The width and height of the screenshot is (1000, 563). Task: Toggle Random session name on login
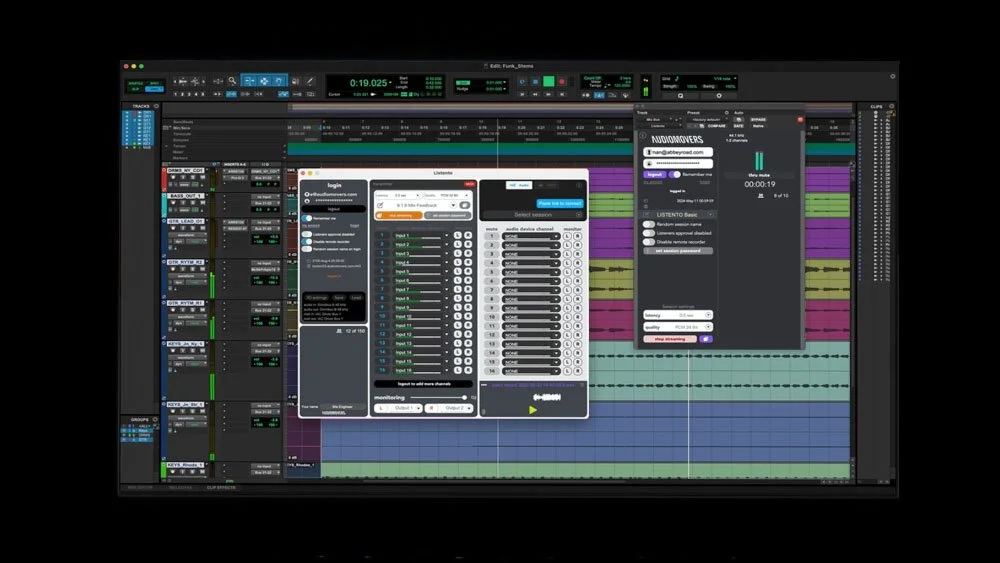click(307, 249)
